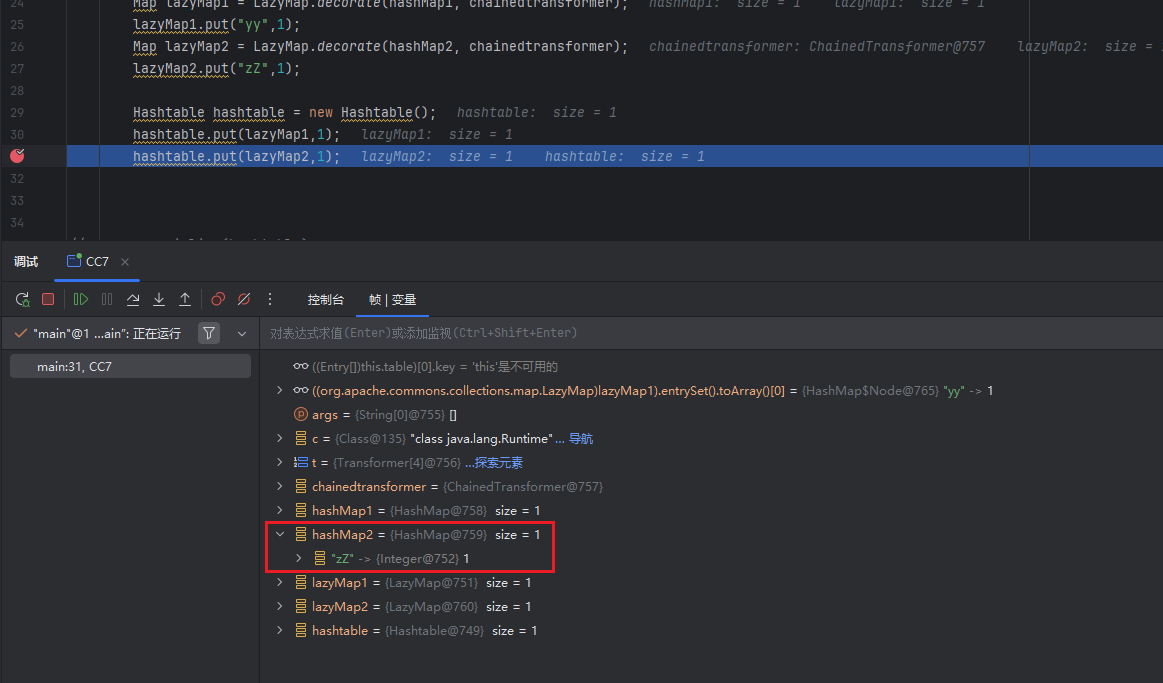This screenshot has width=1163, height=683.
Task: Focus the evaluate expression input field
Action: click(700, 333)
